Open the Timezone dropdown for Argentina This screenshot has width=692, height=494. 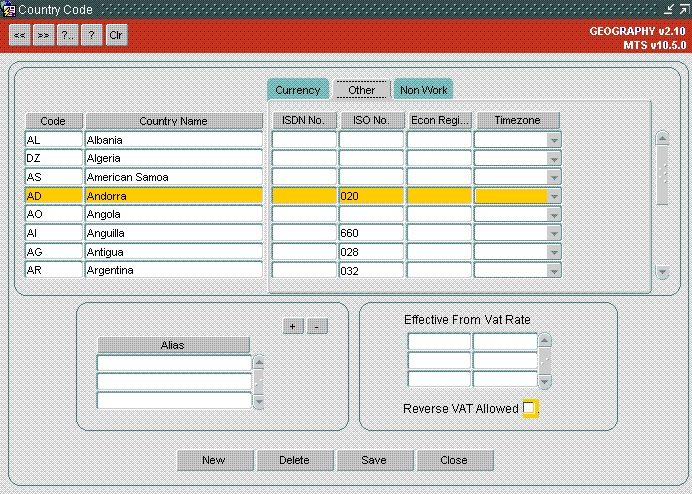click(x=554, y=271)
